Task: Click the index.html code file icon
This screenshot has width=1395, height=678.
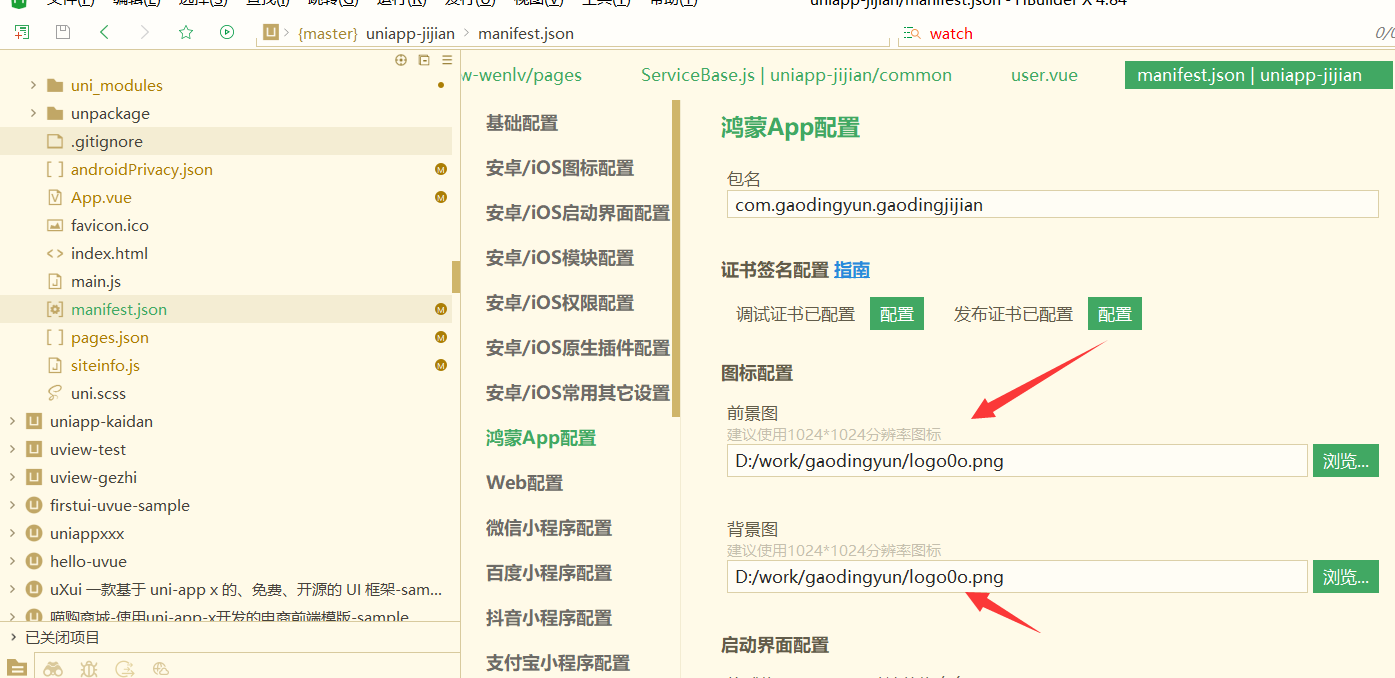Action: tap(55, 253)
